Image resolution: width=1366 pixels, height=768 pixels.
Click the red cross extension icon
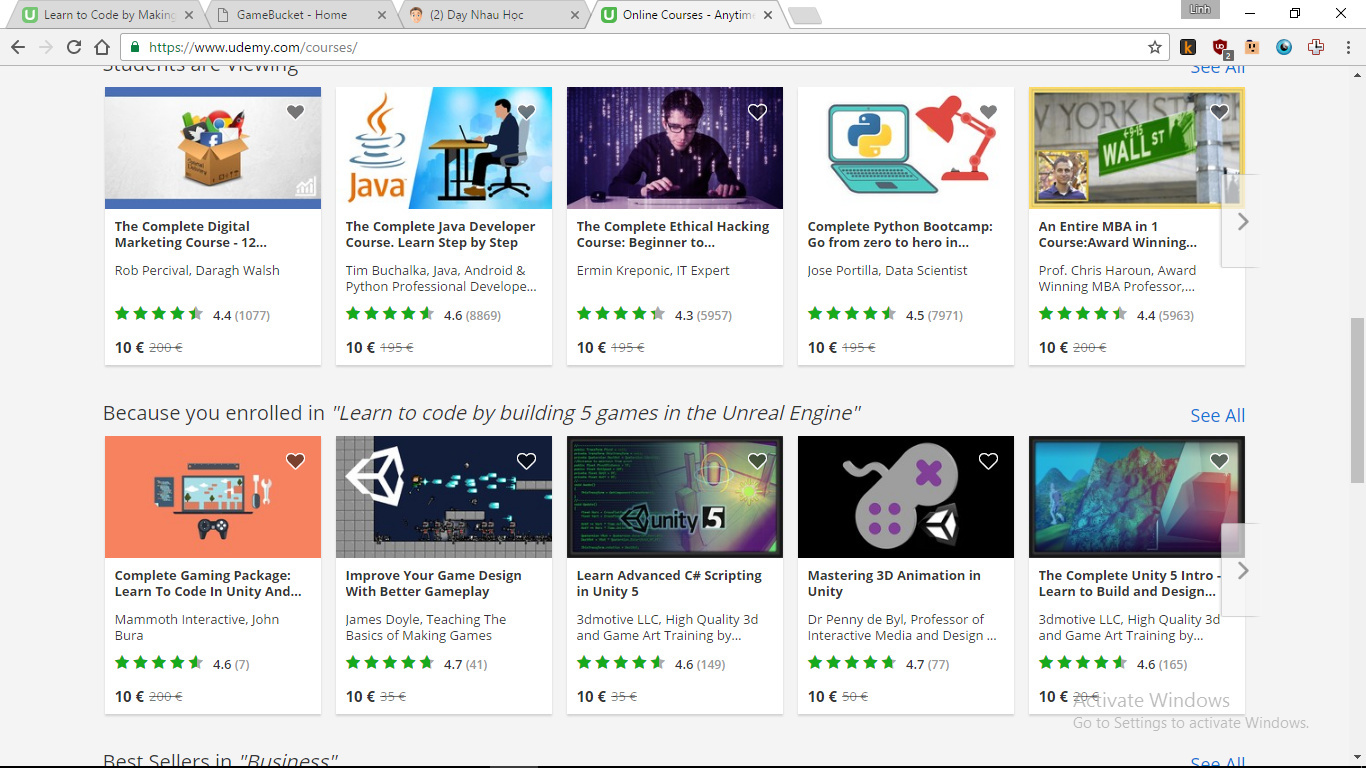pos(1316,47)
